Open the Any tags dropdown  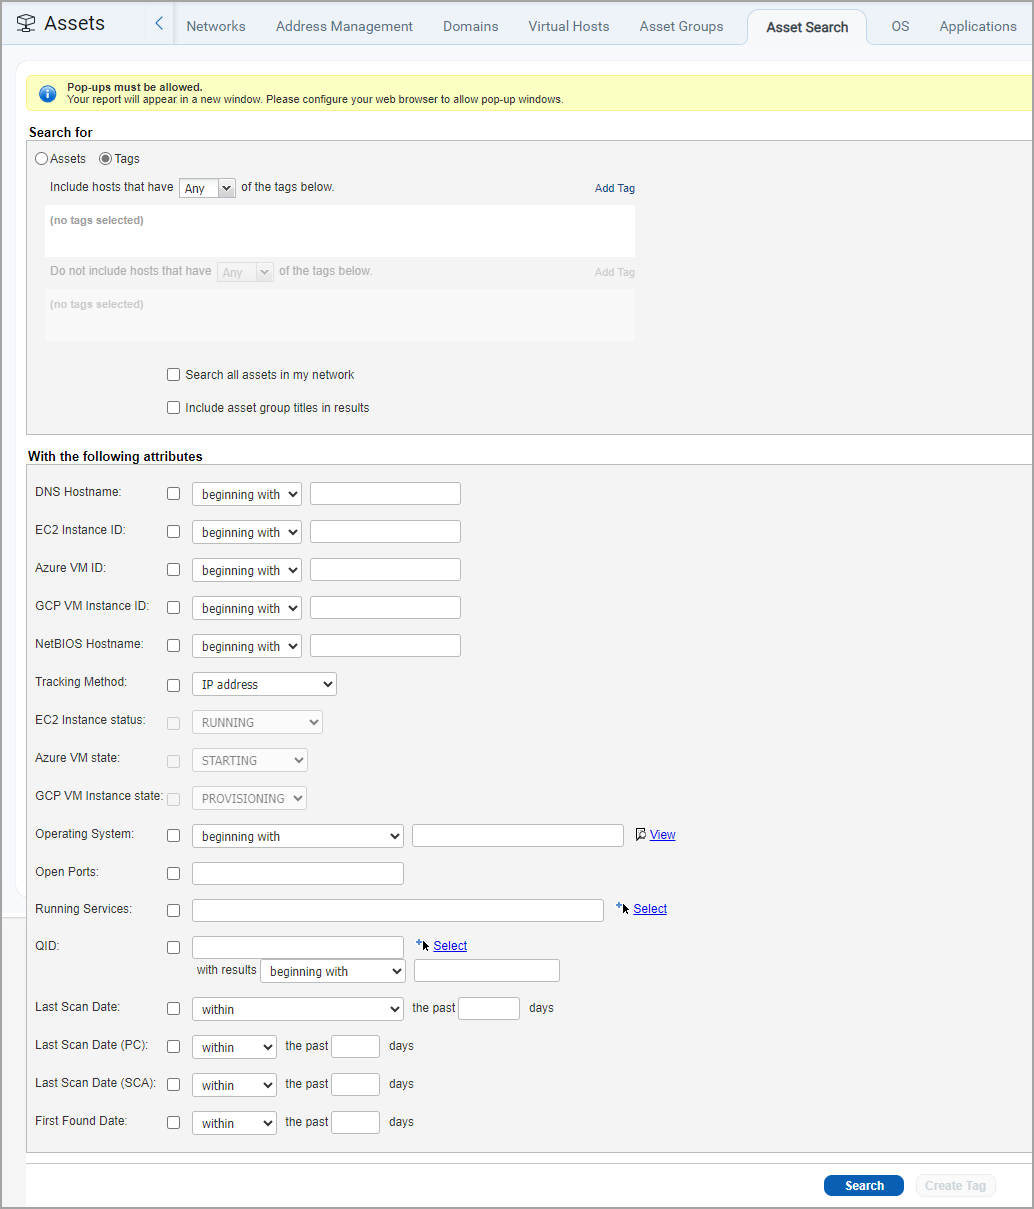tap(207, 187)
